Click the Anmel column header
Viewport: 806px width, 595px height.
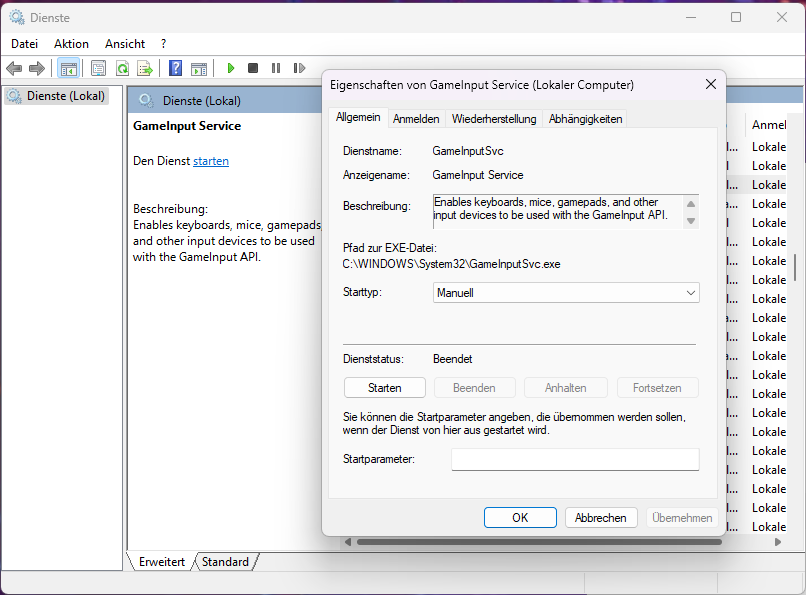coord(768,125)
